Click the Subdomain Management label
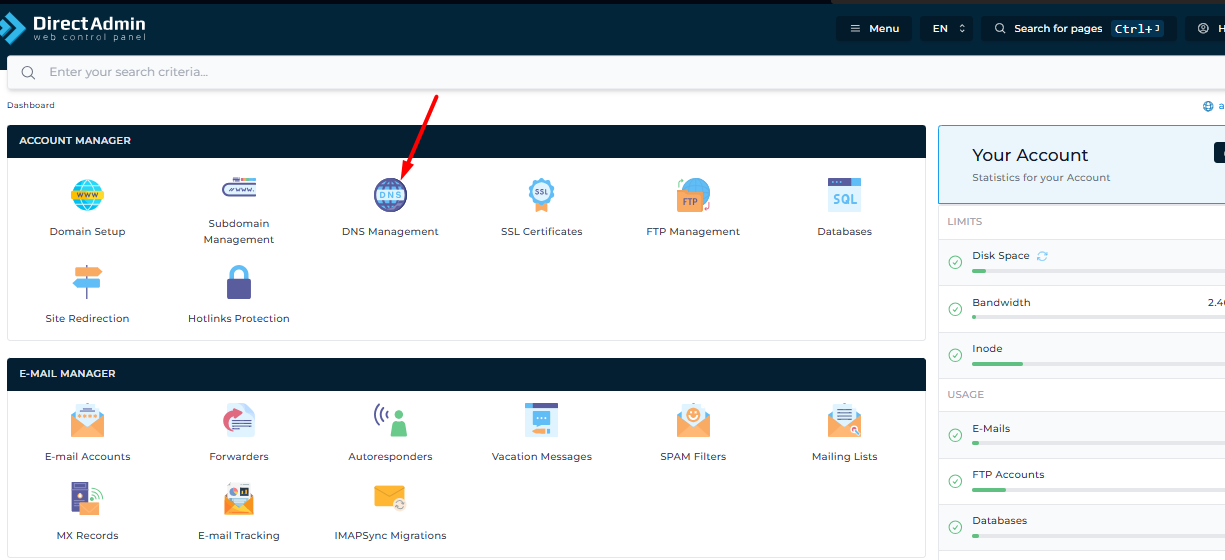 [239, 232]
